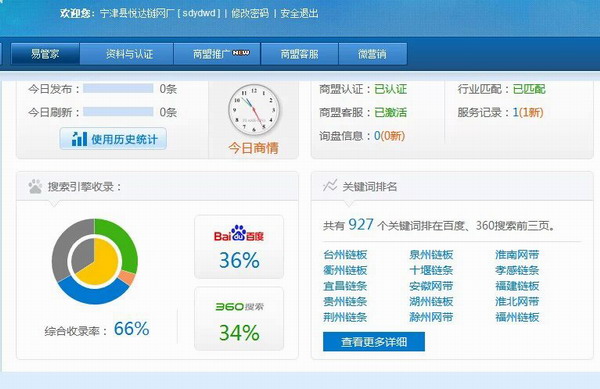Go to the 微营销 tab
This screenshot has height=389, width=600.
(373, 54)
